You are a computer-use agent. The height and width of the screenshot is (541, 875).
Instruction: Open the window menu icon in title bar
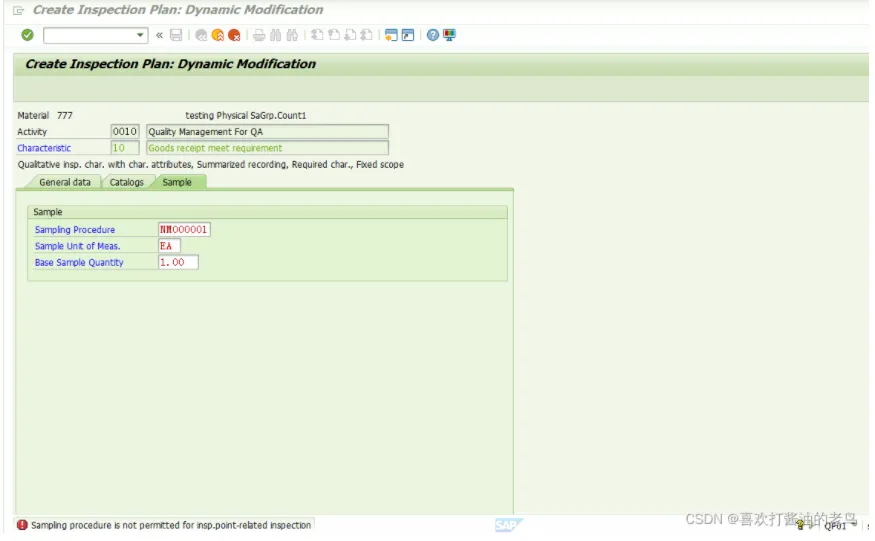point(18,10)
